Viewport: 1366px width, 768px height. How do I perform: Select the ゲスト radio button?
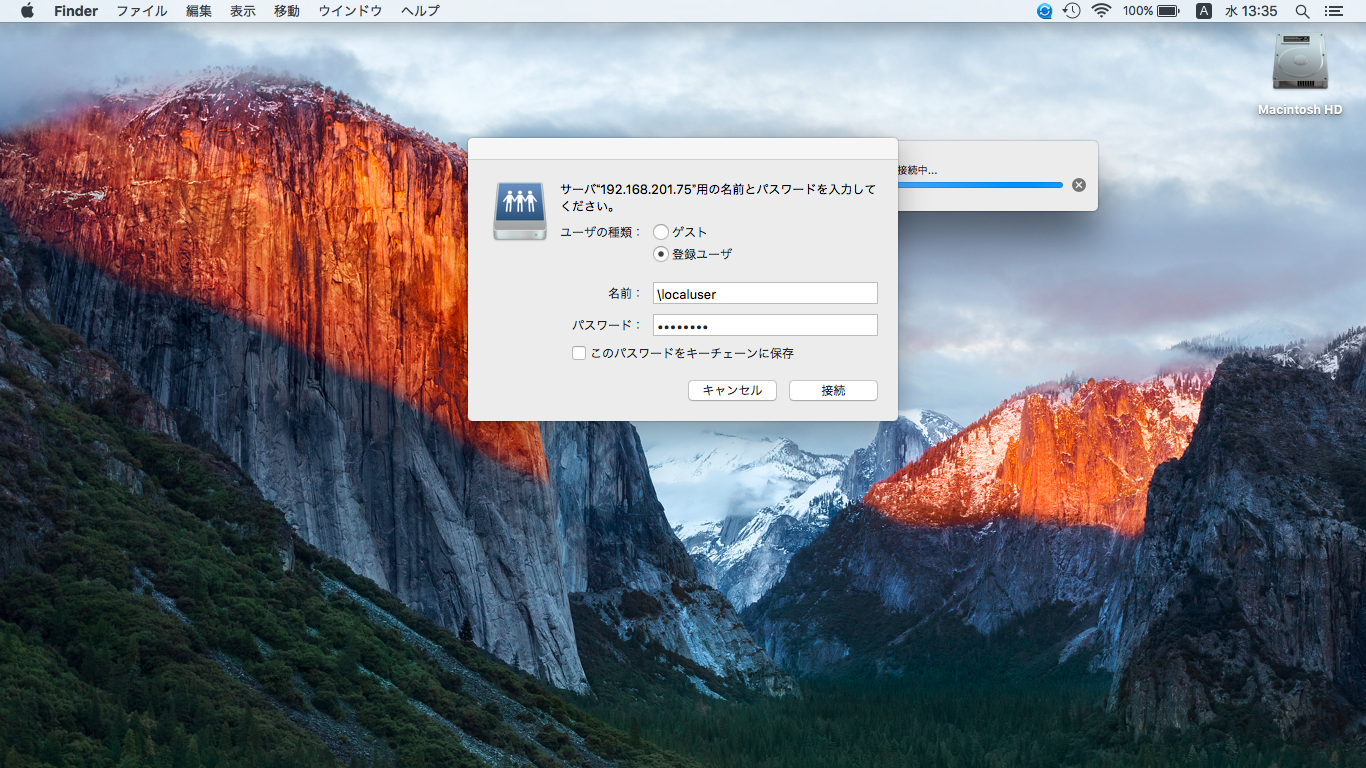click(661, 232)
